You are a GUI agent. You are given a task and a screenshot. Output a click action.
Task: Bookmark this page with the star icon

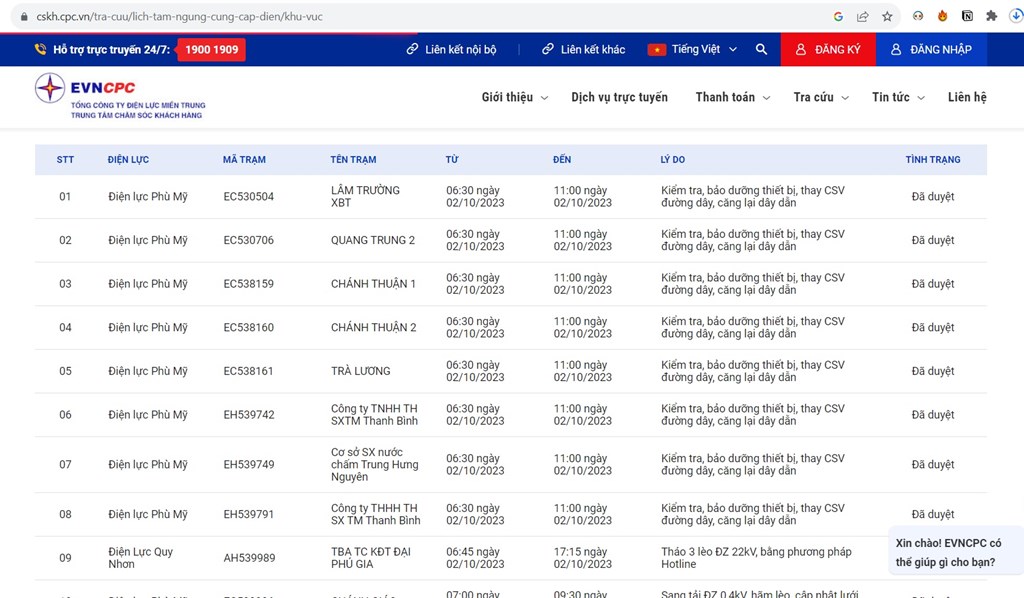tap(887, 16)
